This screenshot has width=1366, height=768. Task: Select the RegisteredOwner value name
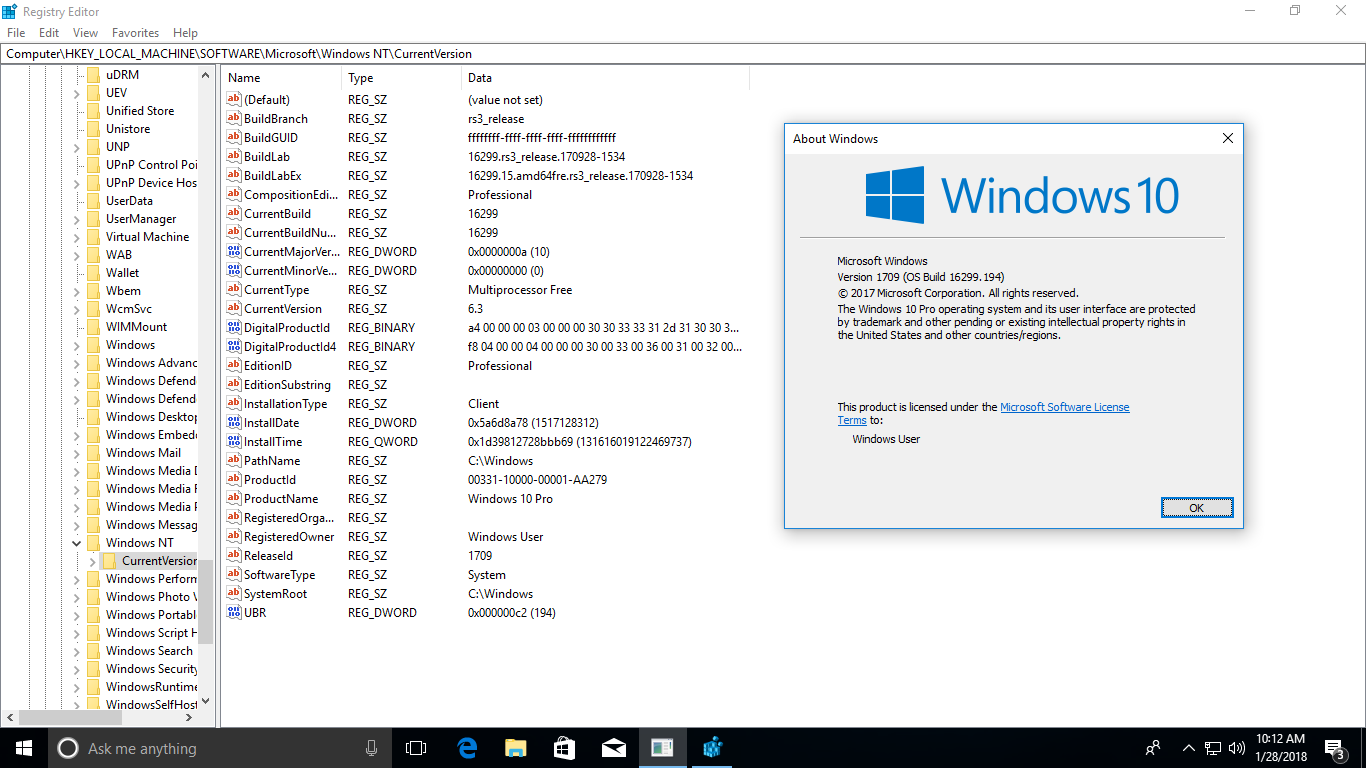pyautogui.click(x=289, y=536)
